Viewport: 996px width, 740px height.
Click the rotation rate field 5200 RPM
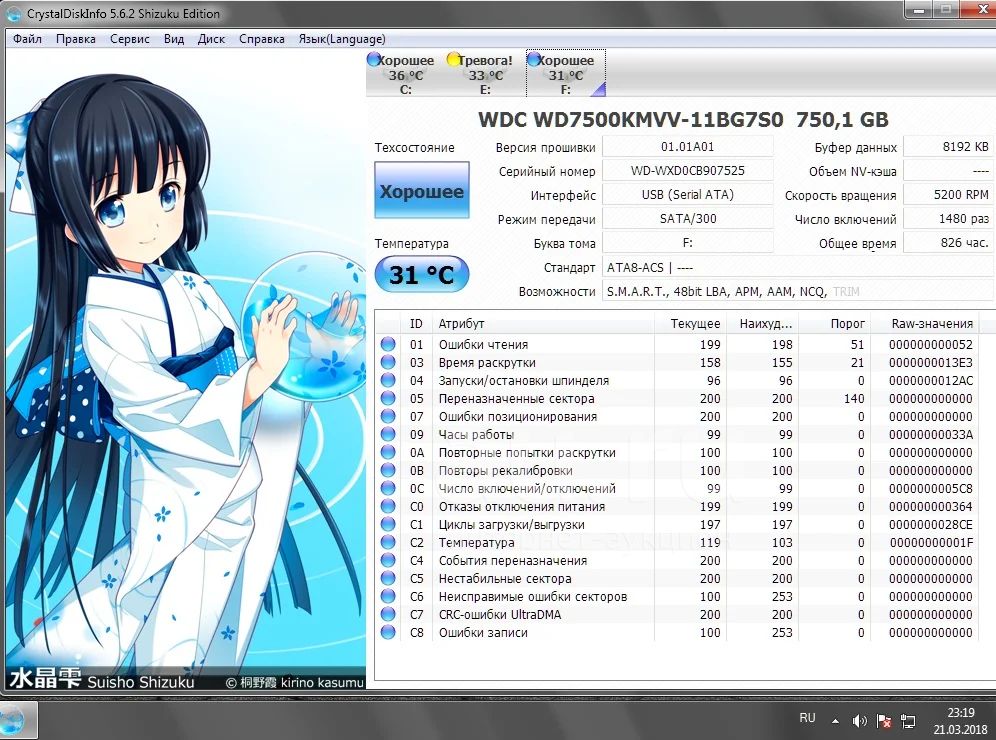[948, 194]
